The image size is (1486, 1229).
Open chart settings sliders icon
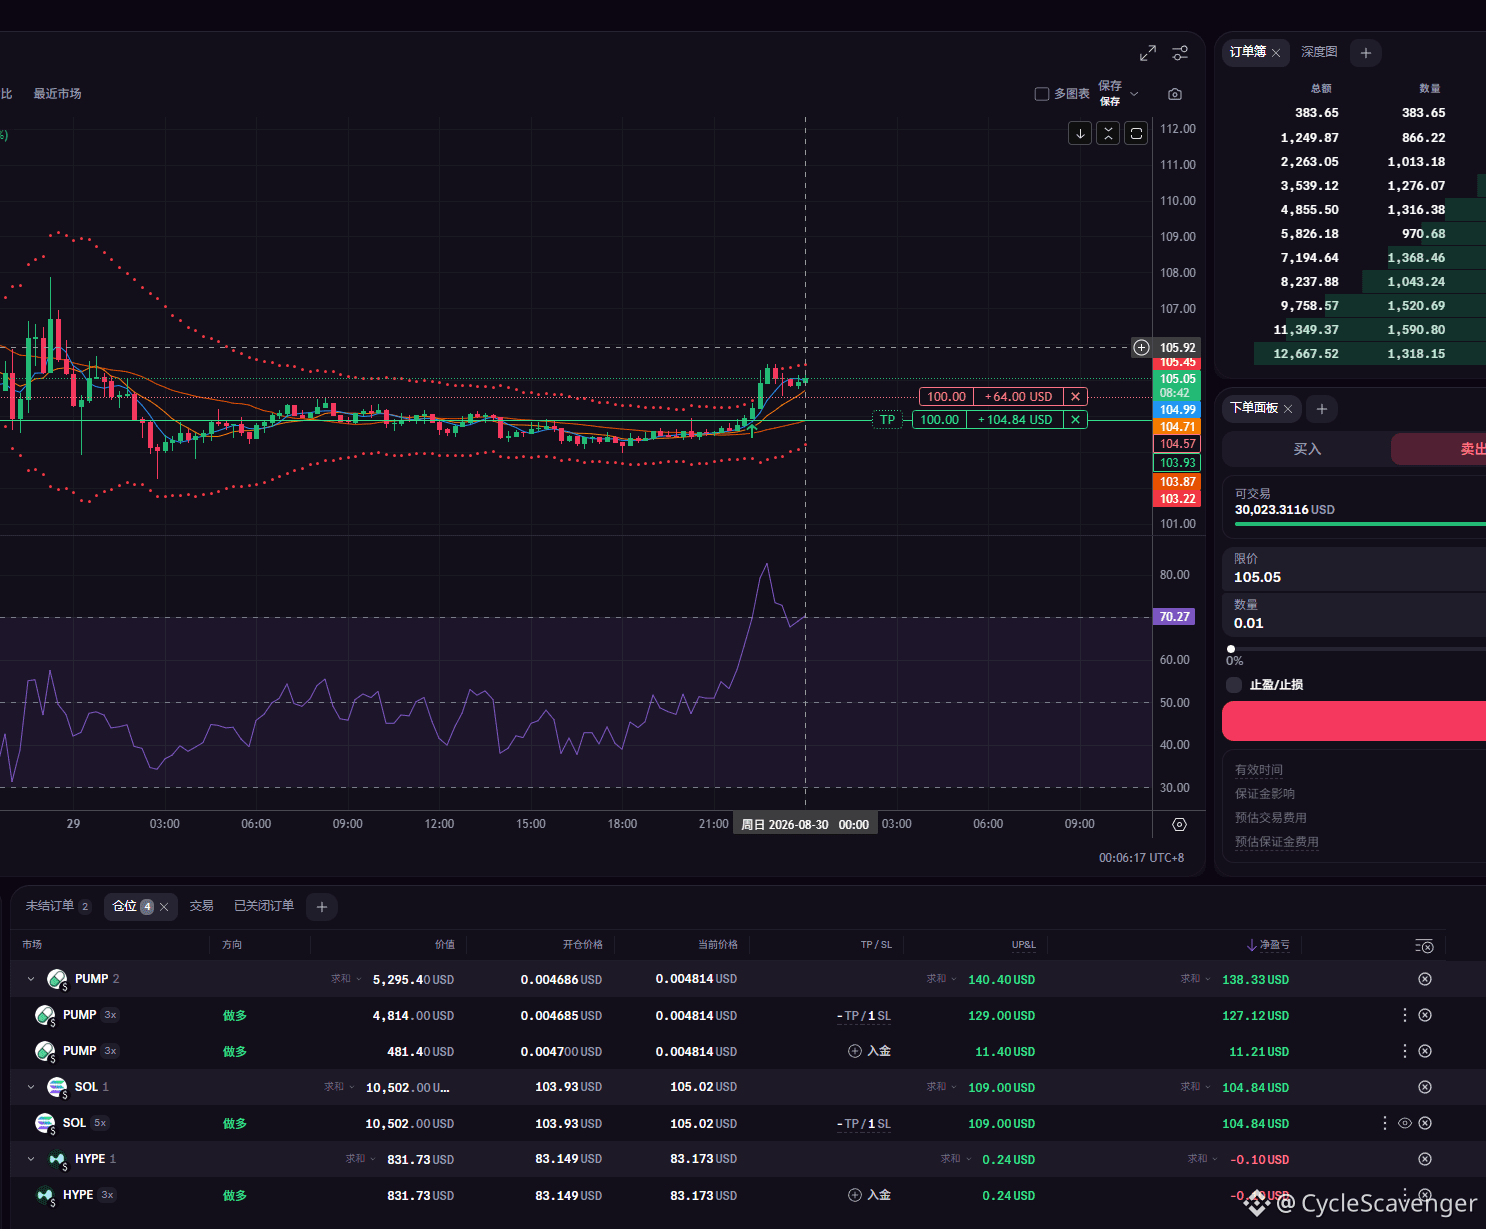[1180, 53]
